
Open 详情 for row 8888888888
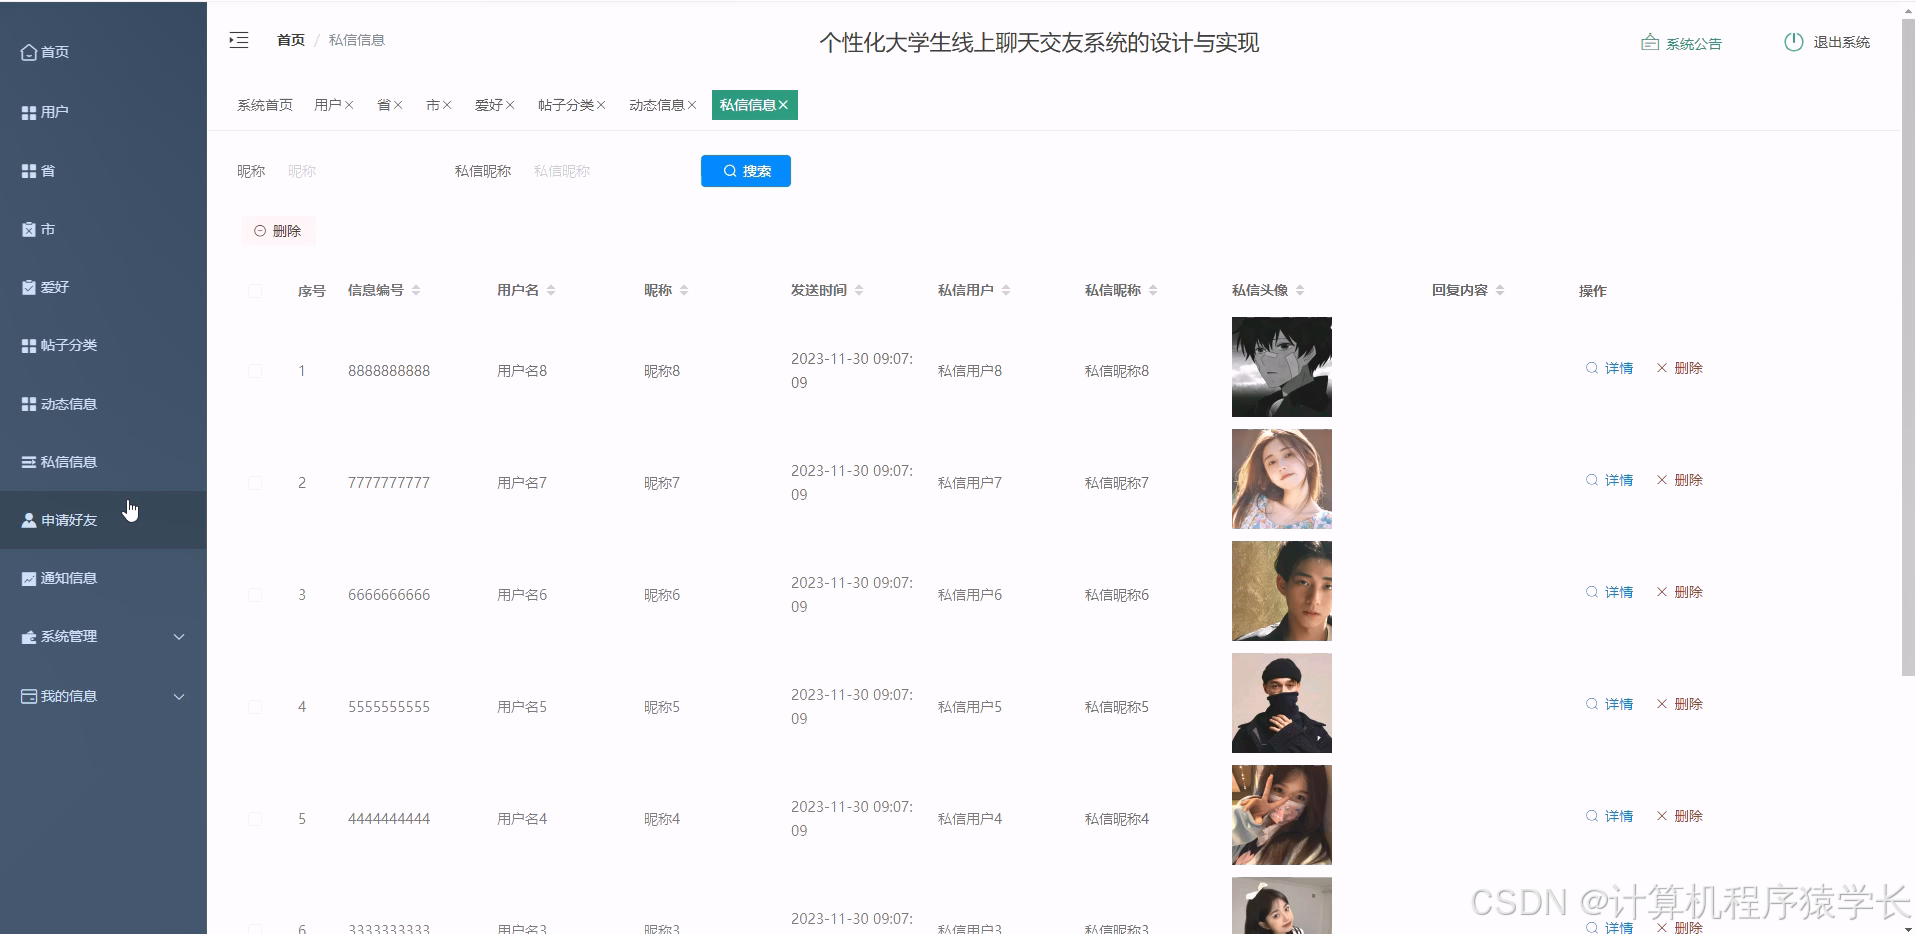click(1609, 368)
